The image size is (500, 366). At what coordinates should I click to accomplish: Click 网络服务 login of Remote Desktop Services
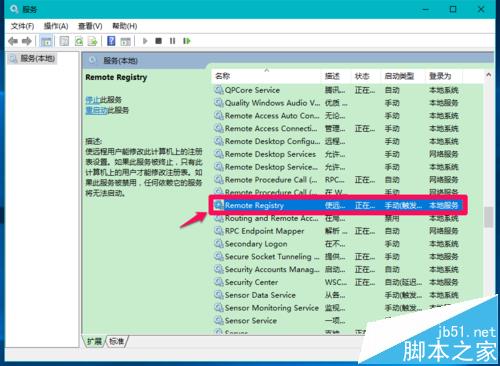444,154
